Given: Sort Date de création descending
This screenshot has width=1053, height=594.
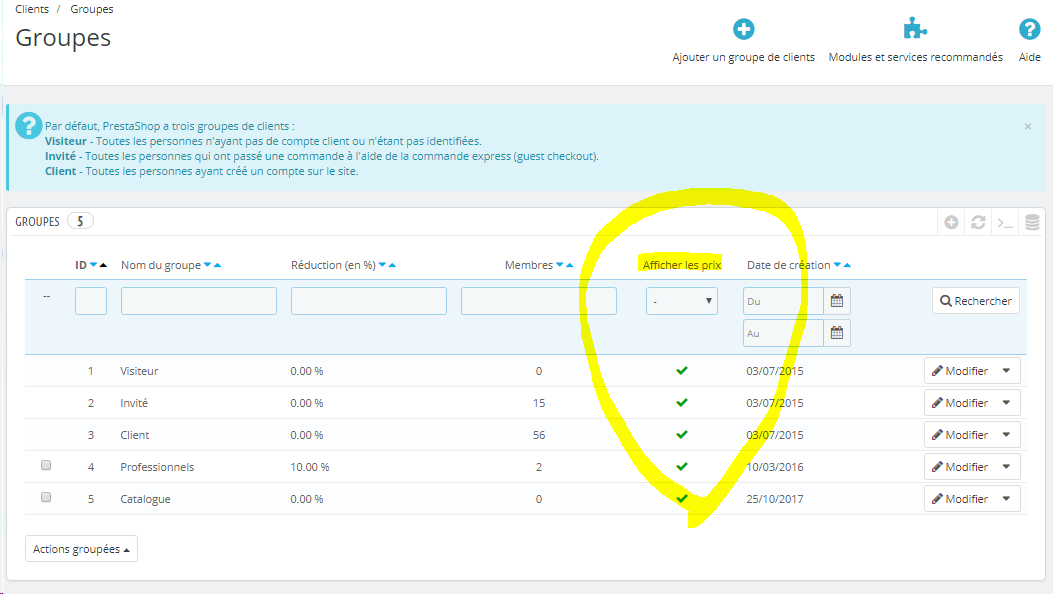Looking at the screenshot, I should pos(837,265).
